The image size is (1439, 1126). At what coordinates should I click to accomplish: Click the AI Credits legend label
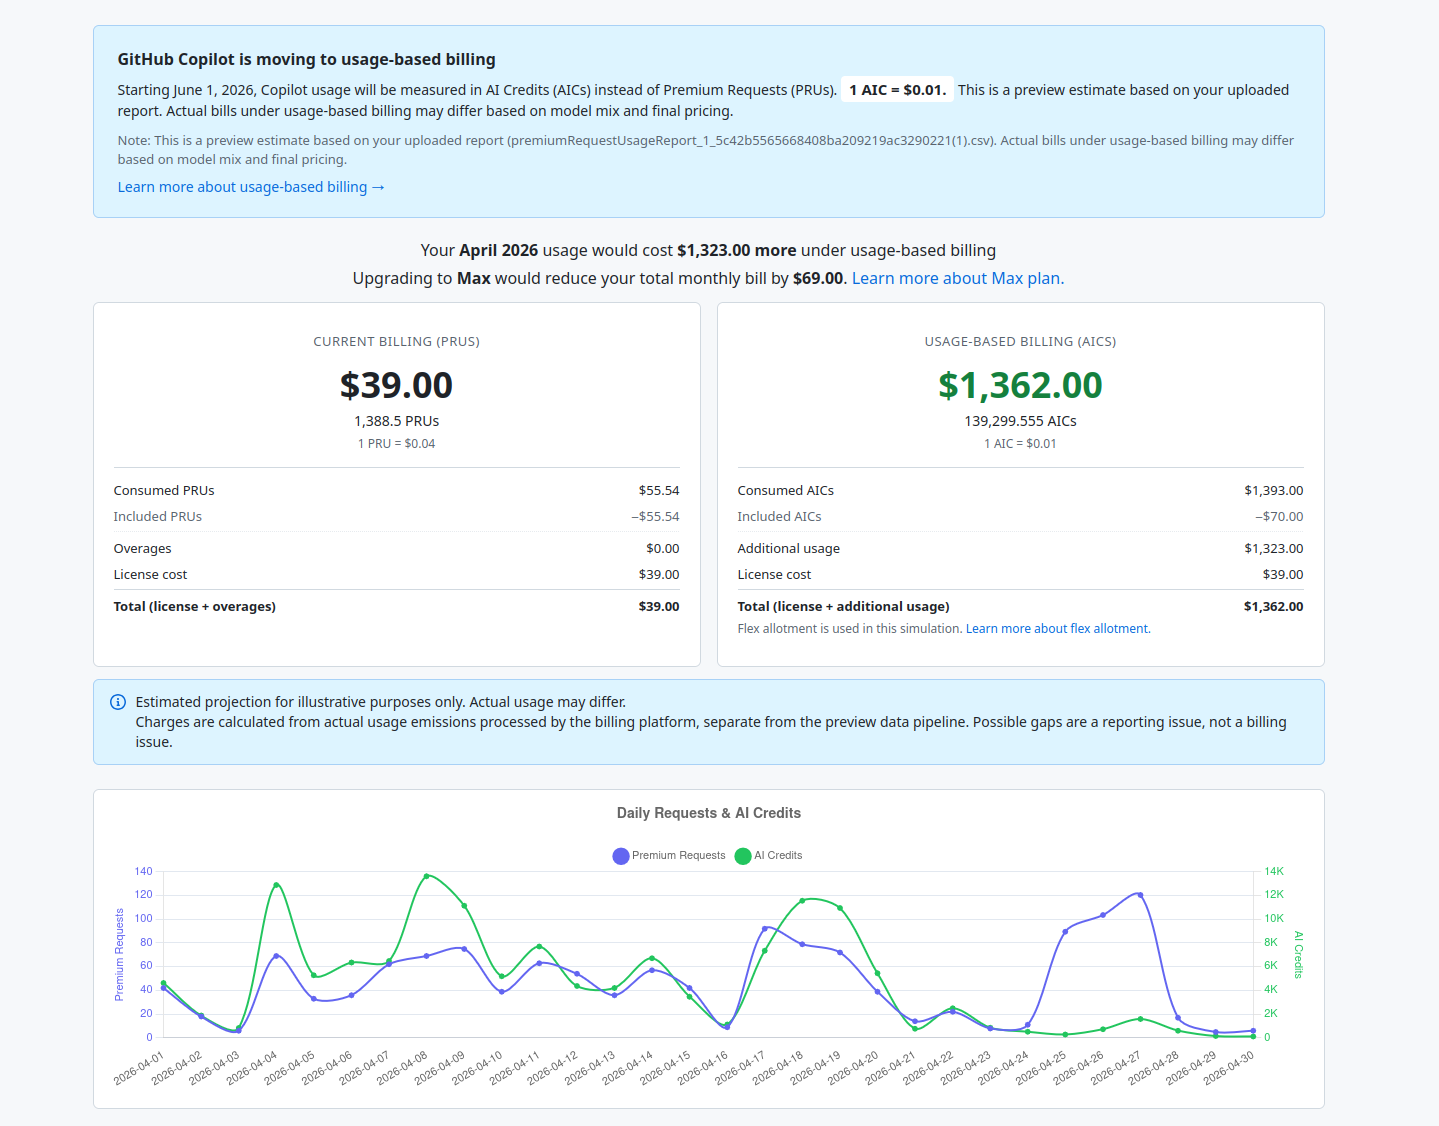point(778,856)
